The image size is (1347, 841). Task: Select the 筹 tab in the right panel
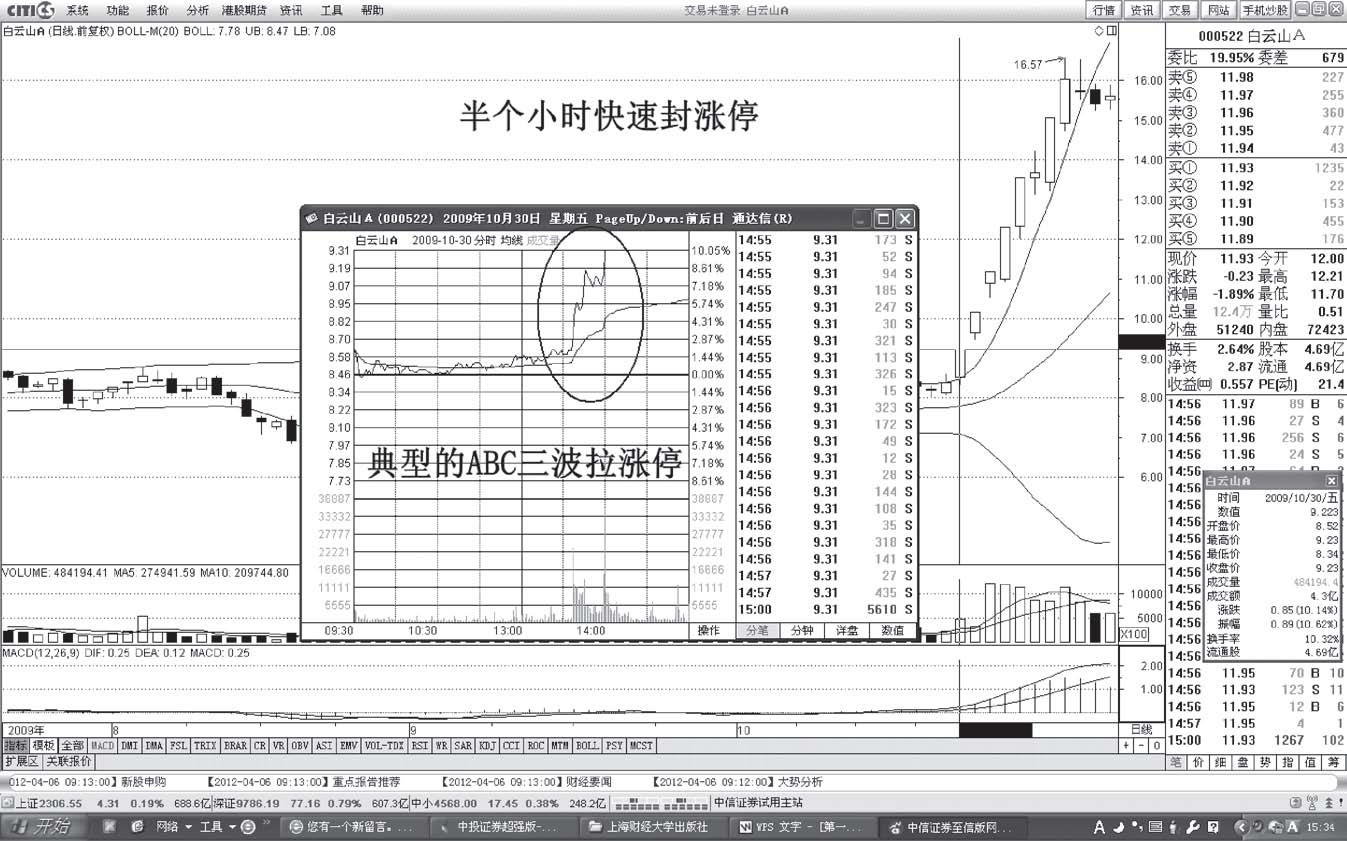pyautogui.click(x=1334, y=762)
